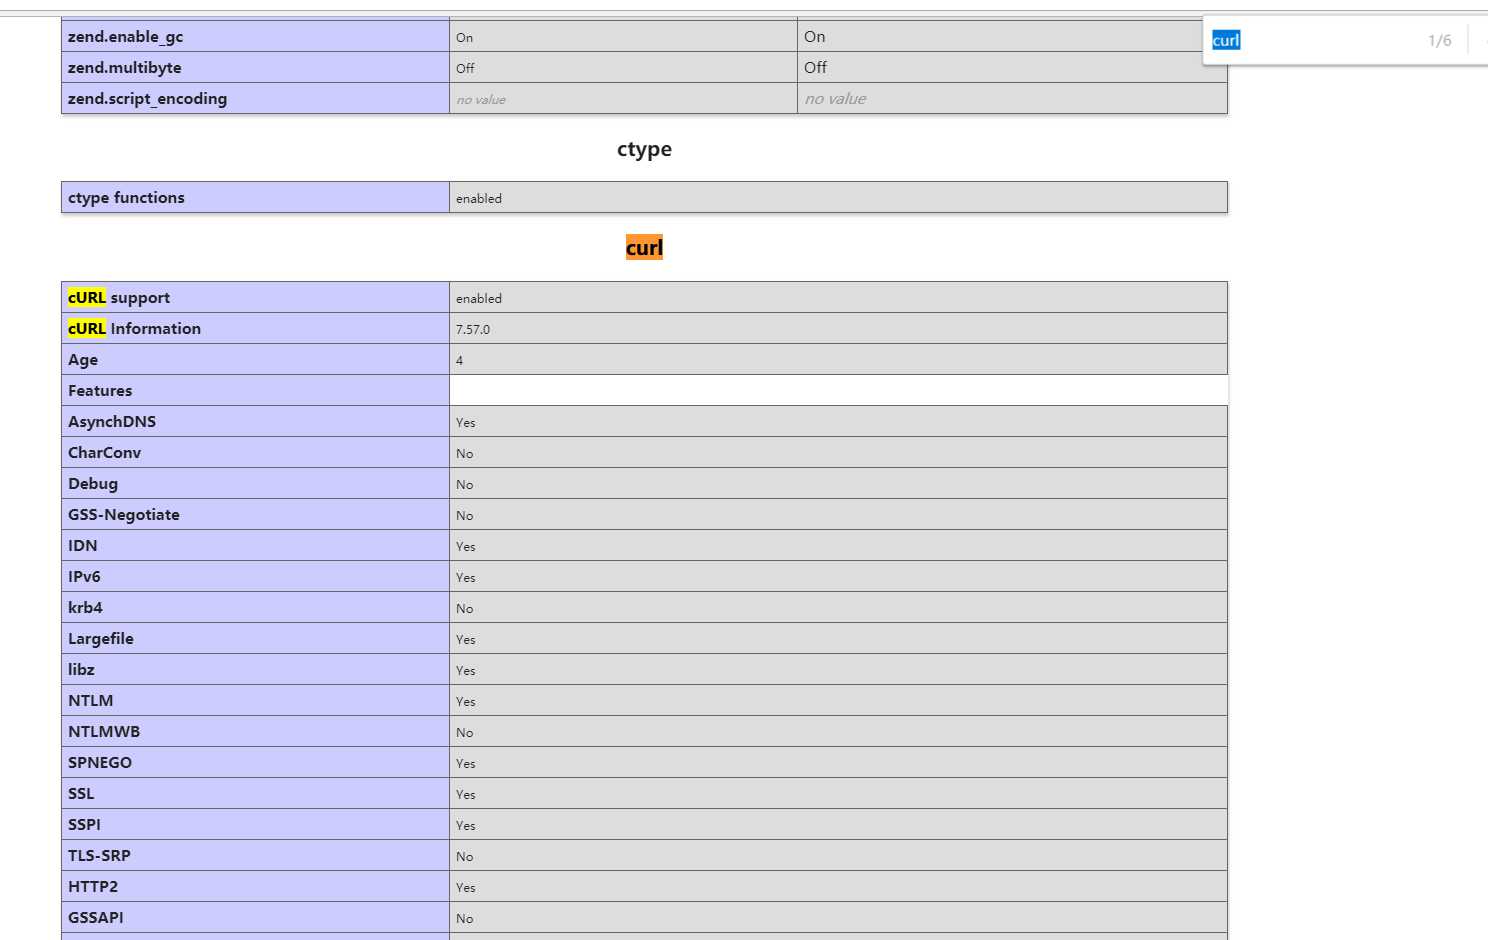Select the zend.script_encoding directive name

click(147, 99)
